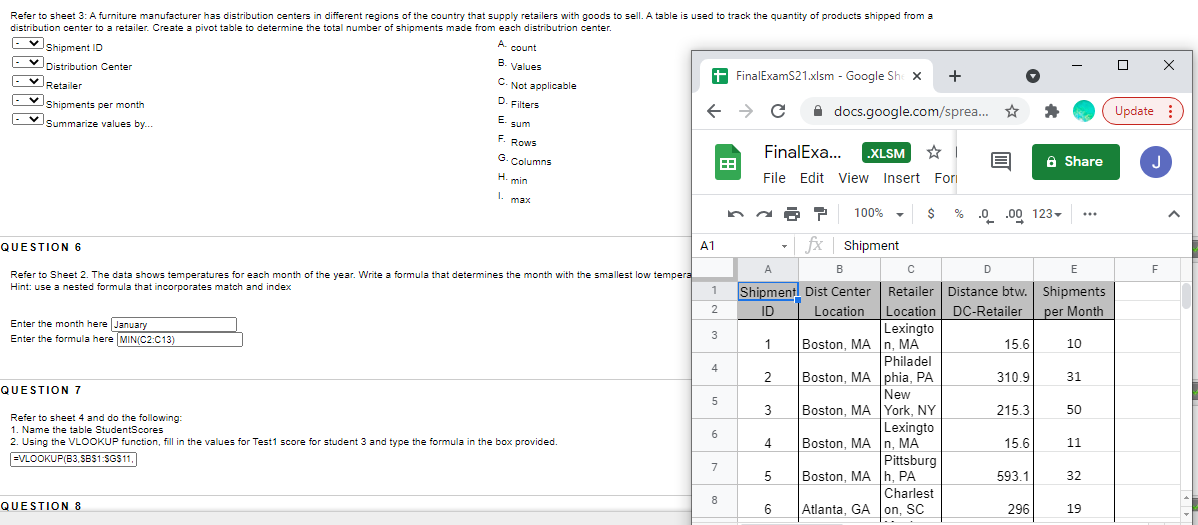Viewport: 1198px width, 525px height.
Task: Open the Summarize values by dropdown
Action: coord(28,120)
